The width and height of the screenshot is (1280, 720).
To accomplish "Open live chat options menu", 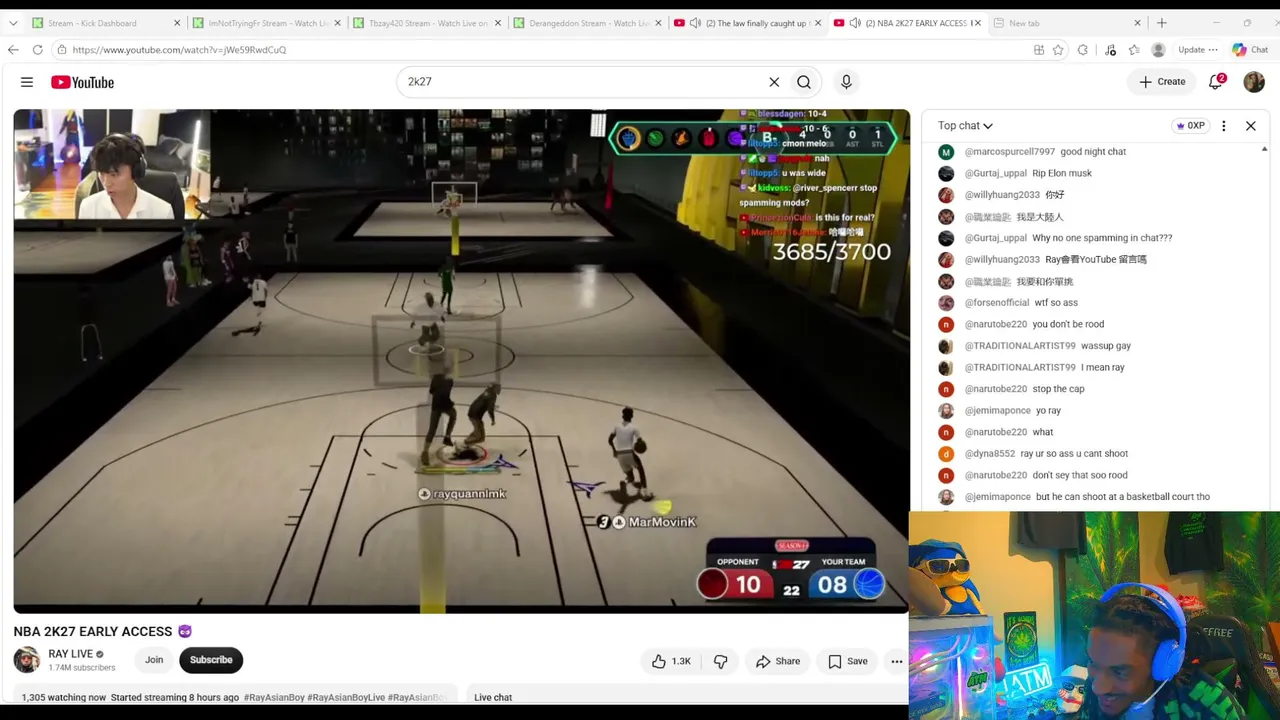I will tap(1223, 126).
